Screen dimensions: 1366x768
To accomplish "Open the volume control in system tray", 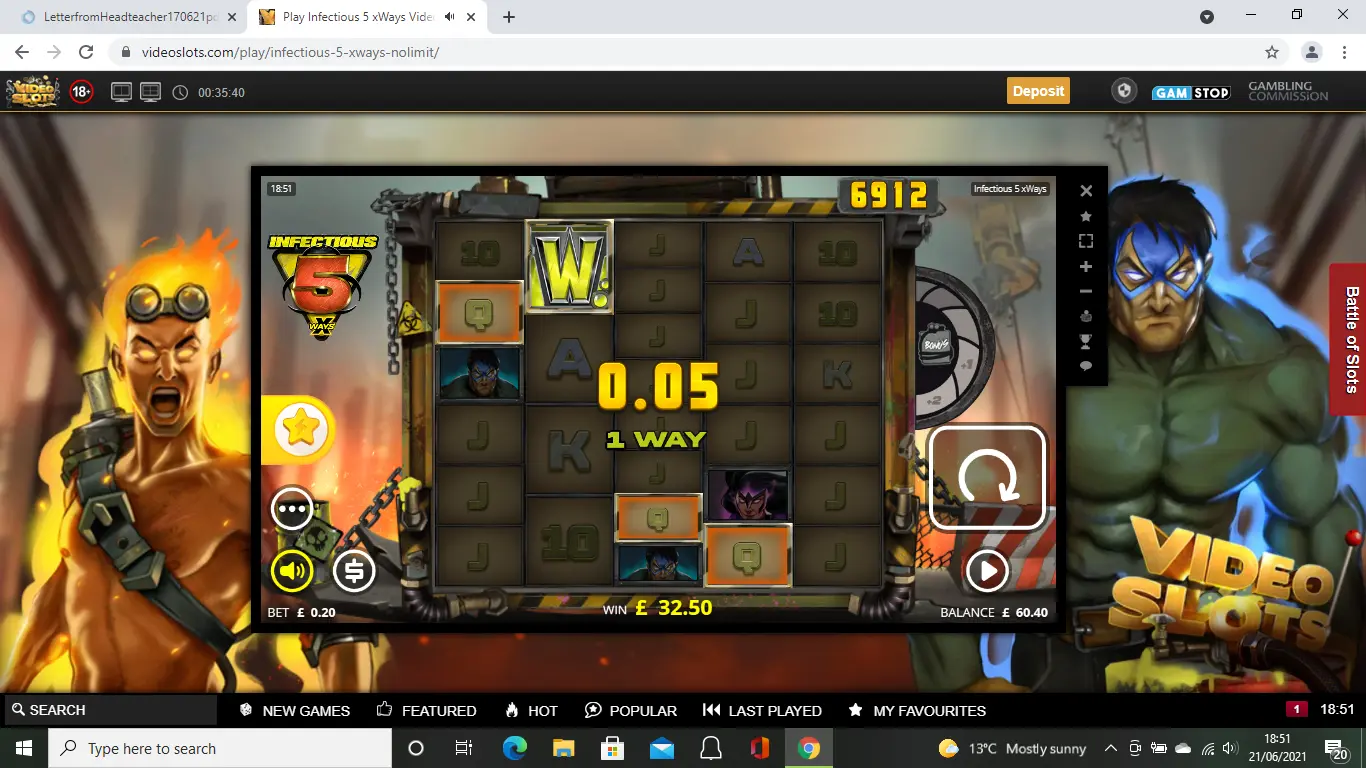I will click(1230, 748).
